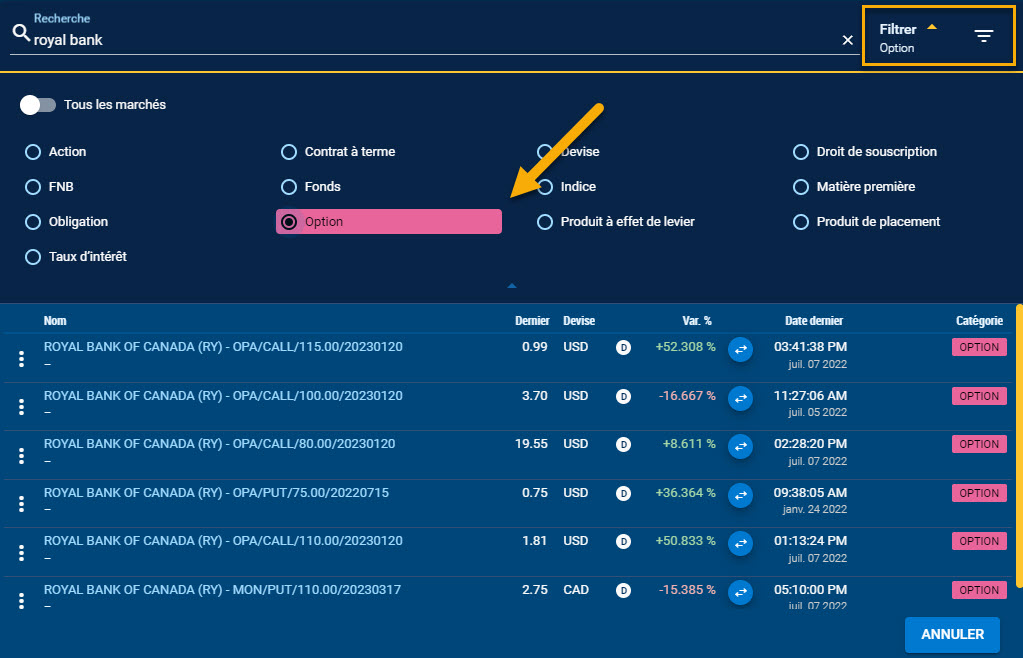
Task: Click swap arrows icon for CALL/100.00 row
Action: (x=740, y=397)
